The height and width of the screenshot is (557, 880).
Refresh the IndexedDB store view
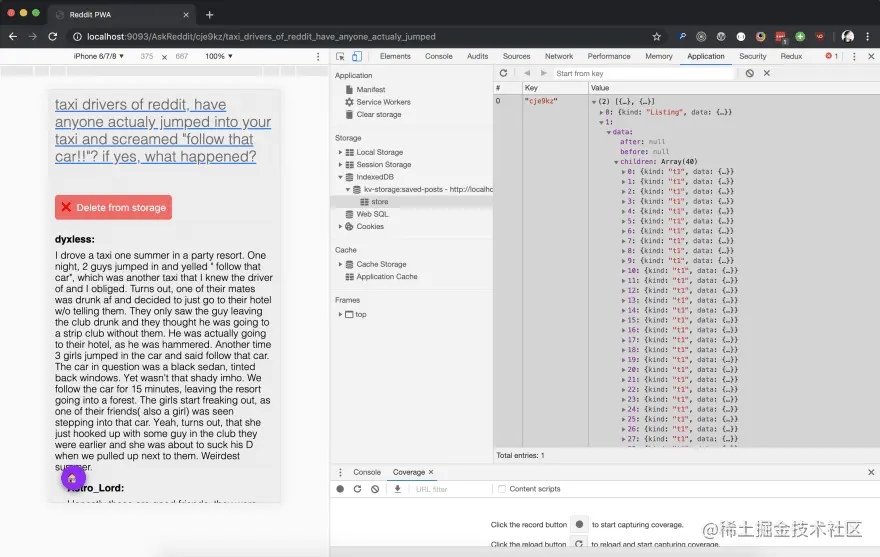[x=503, y=73]
